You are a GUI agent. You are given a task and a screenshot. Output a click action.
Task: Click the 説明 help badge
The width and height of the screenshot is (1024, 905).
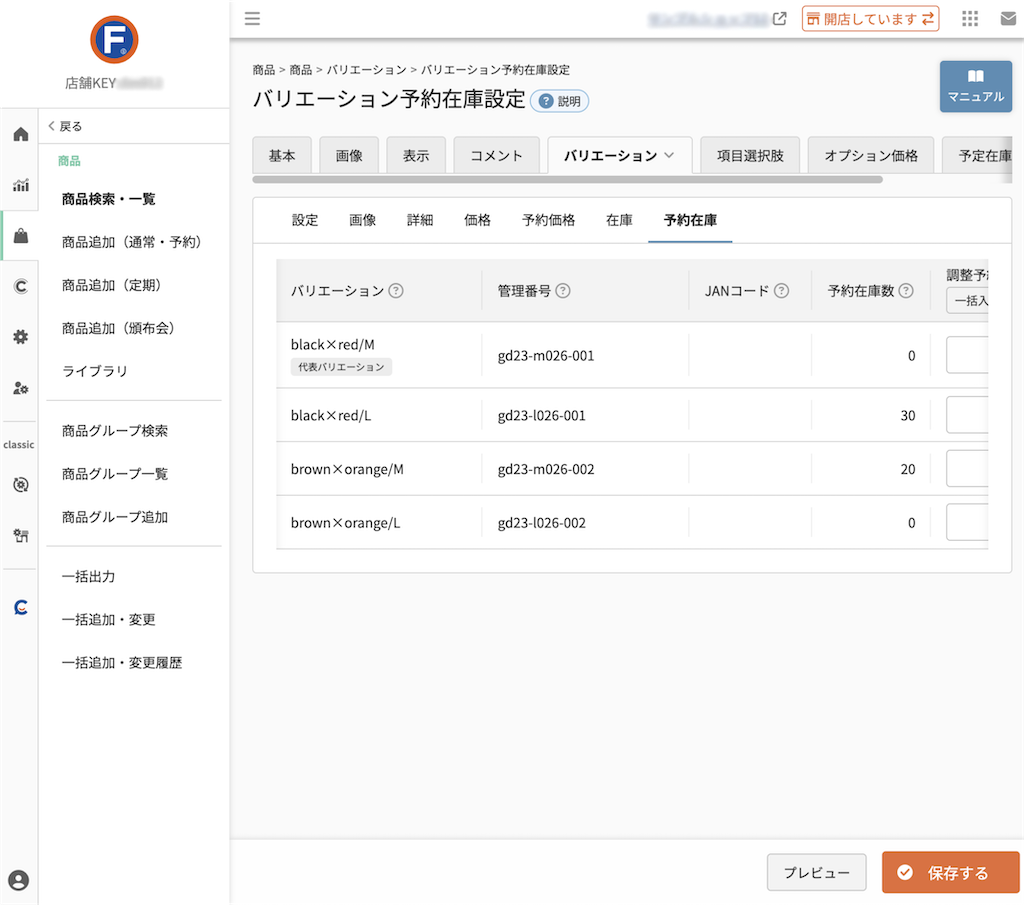point(560,101)
